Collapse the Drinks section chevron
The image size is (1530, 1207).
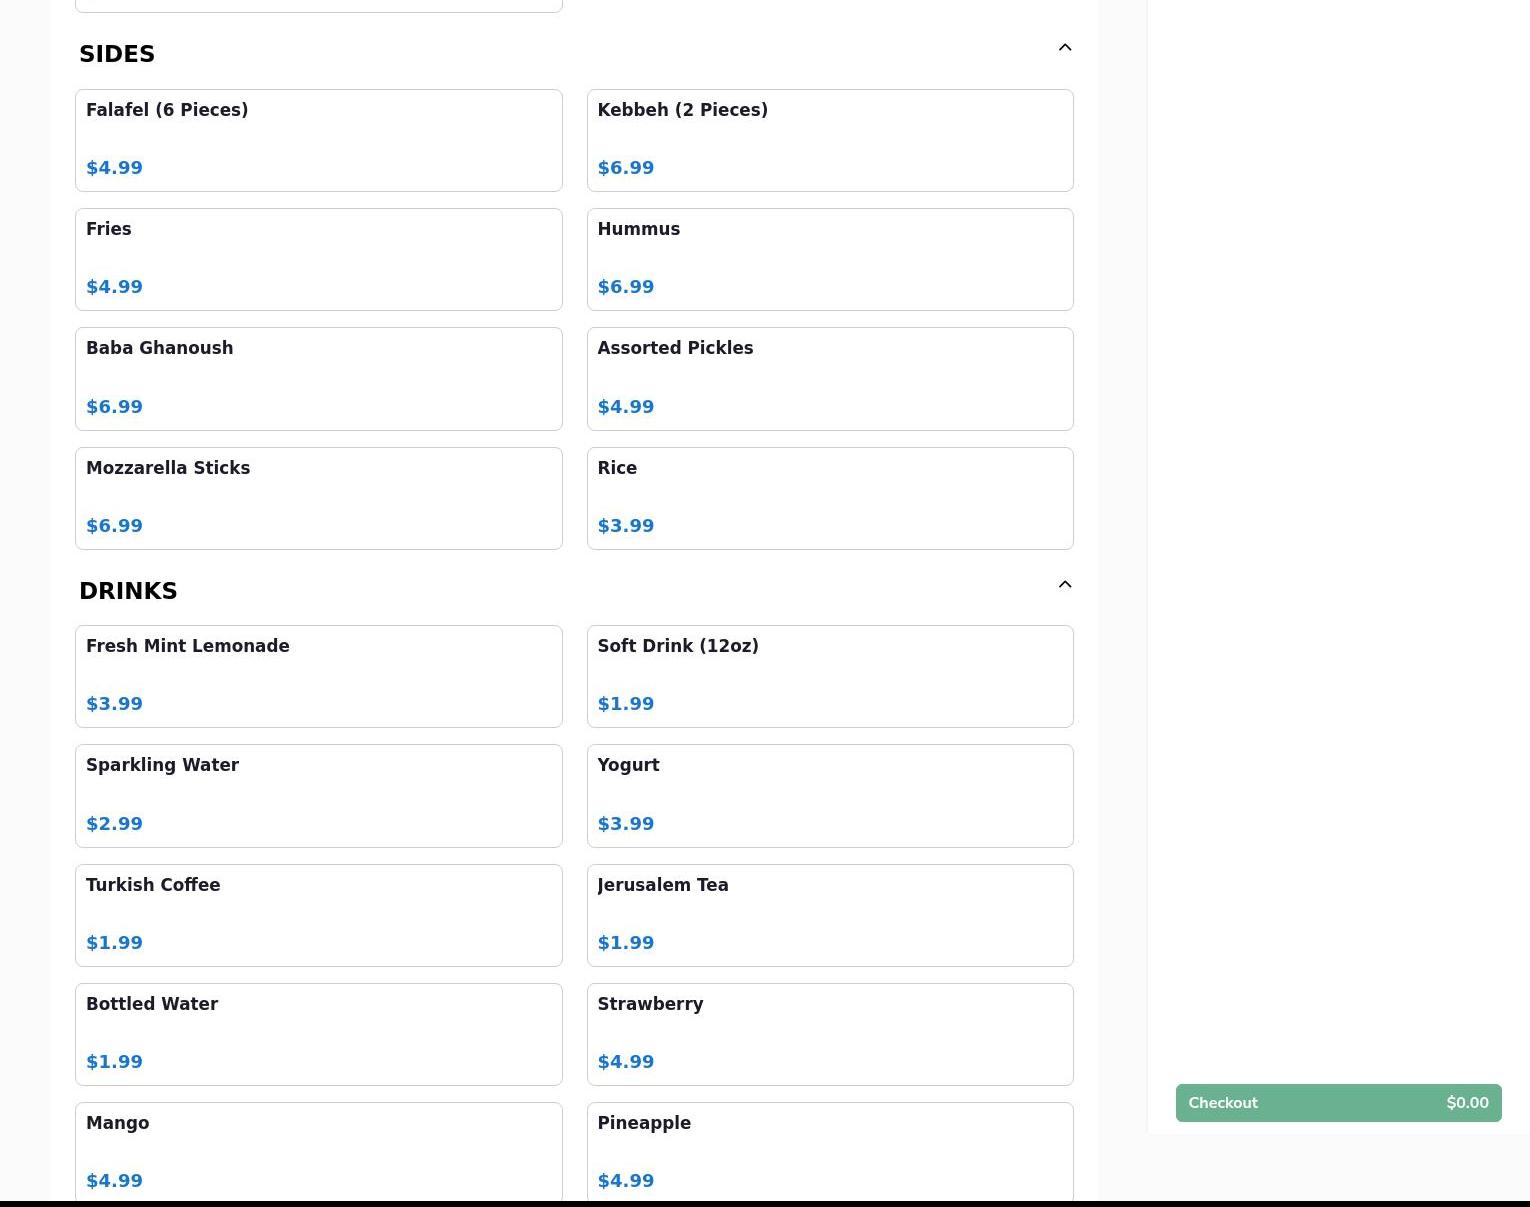click(x=1064, y=585)
